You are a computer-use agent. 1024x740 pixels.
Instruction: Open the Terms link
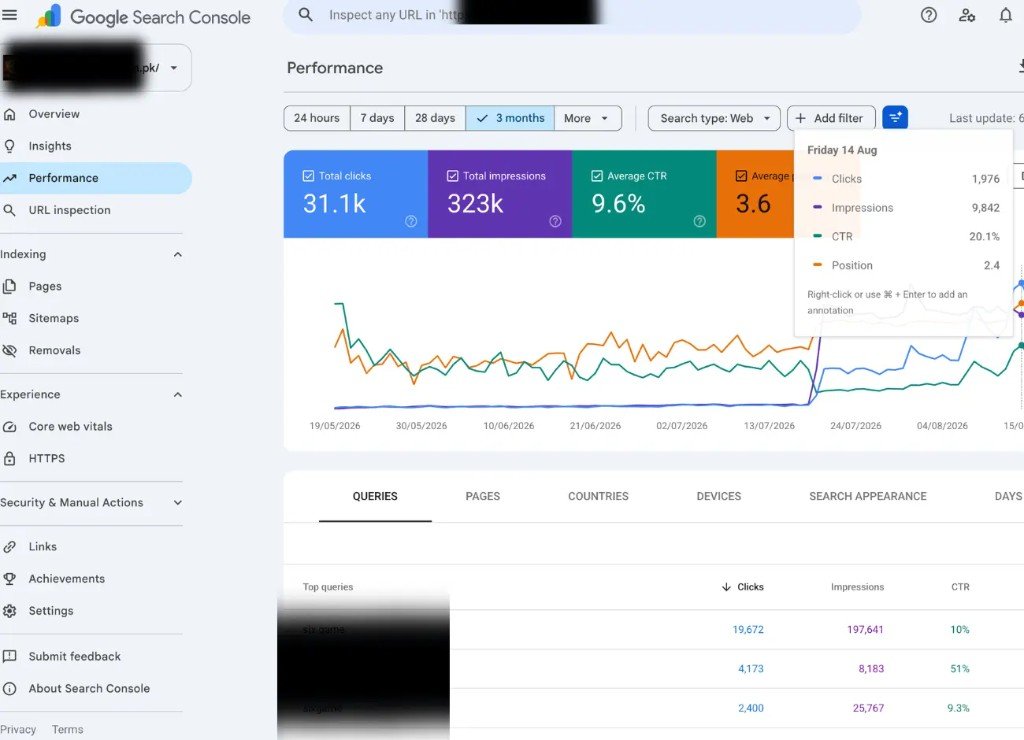point(67,730)
